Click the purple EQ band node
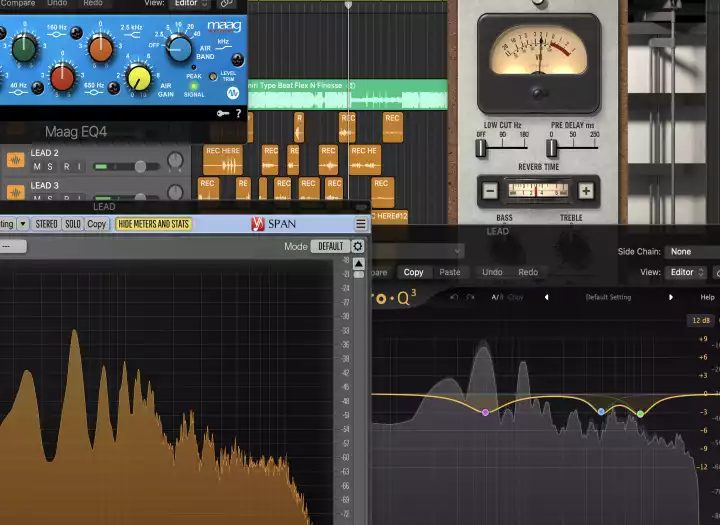The width and height of the screenshot is (720, 525). [485, 412]
